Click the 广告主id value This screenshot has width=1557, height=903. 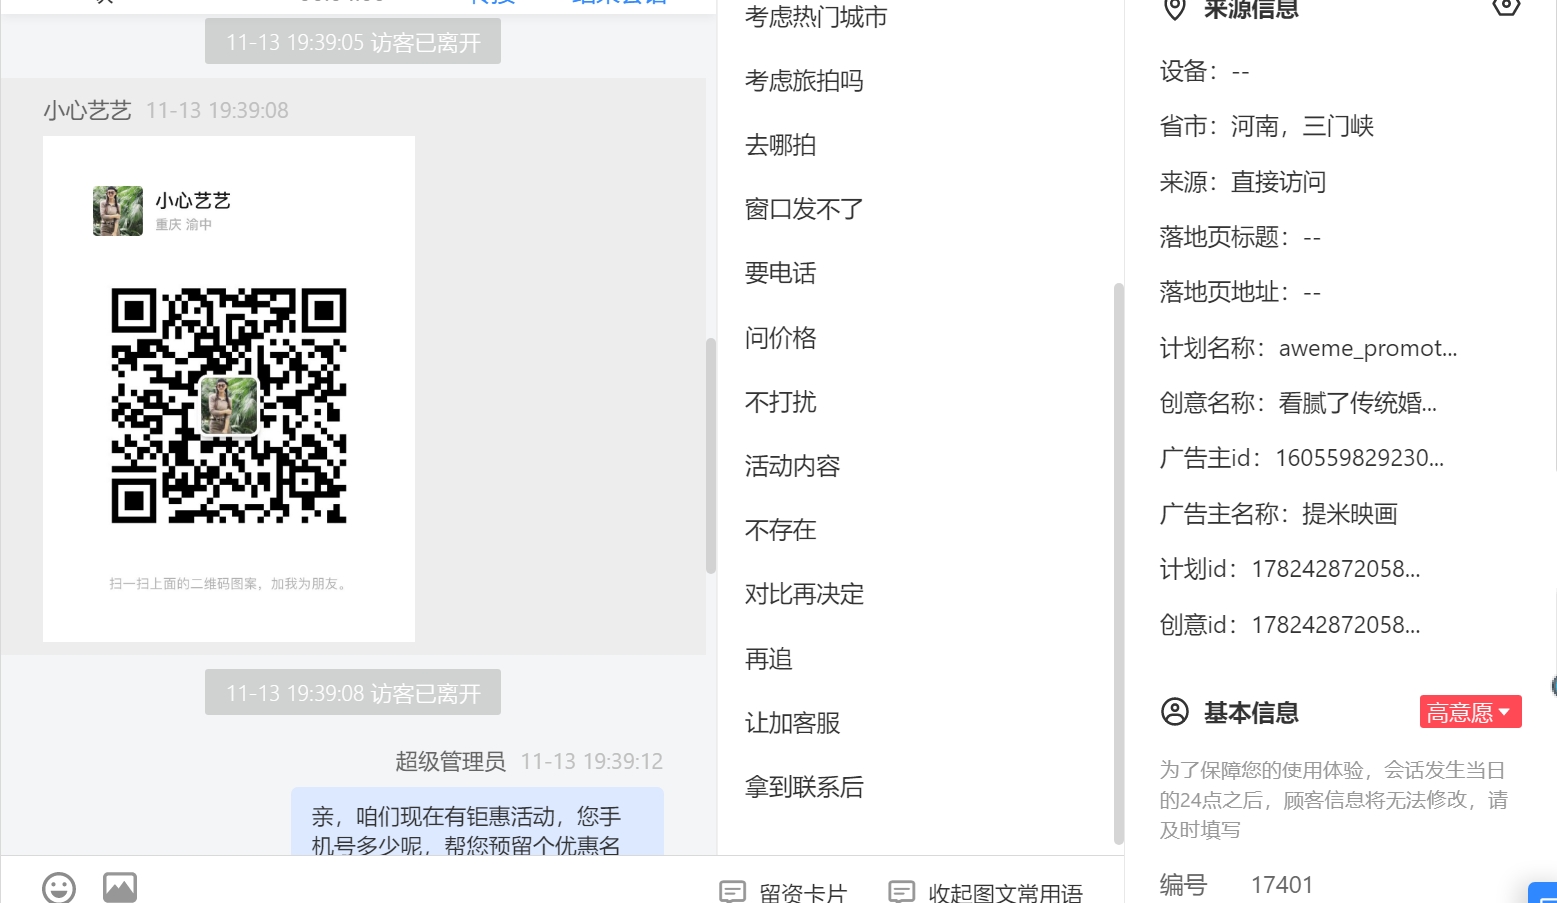pos(1360,458)
